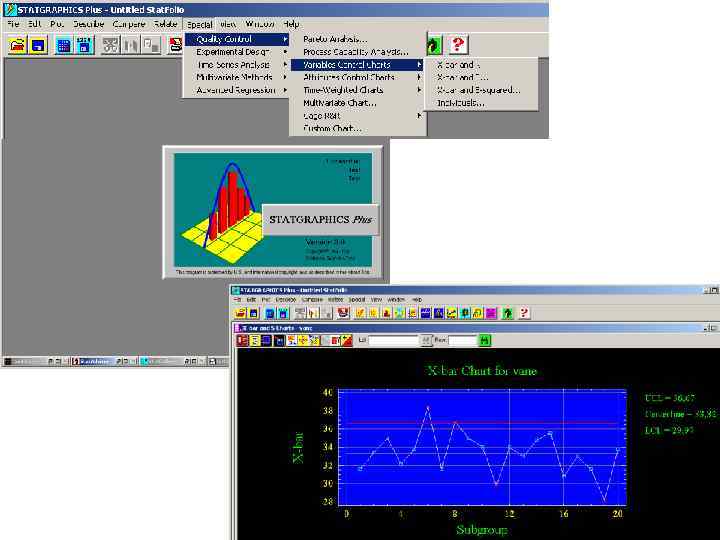Screen dimensions: 720x540
Task: Click into the Row input field
Action: 462,340
